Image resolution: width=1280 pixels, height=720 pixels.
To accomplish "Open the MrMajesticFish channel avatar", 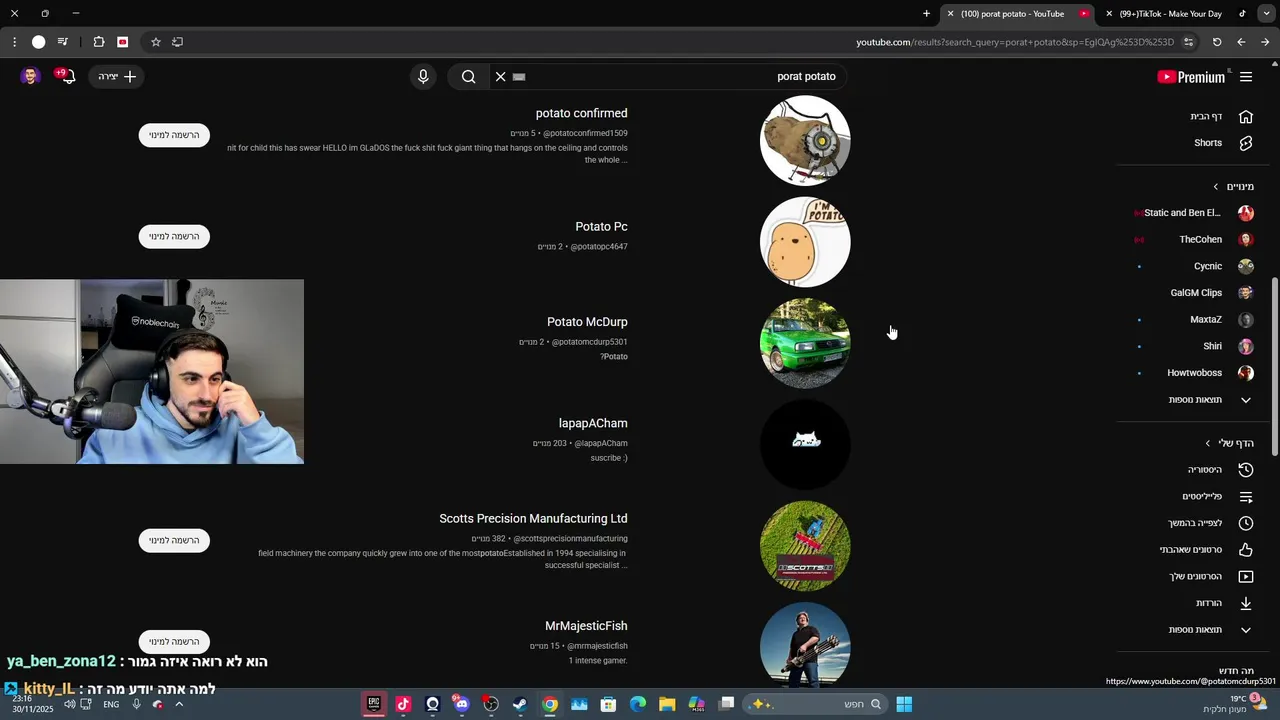I will (x=805, y=645).
